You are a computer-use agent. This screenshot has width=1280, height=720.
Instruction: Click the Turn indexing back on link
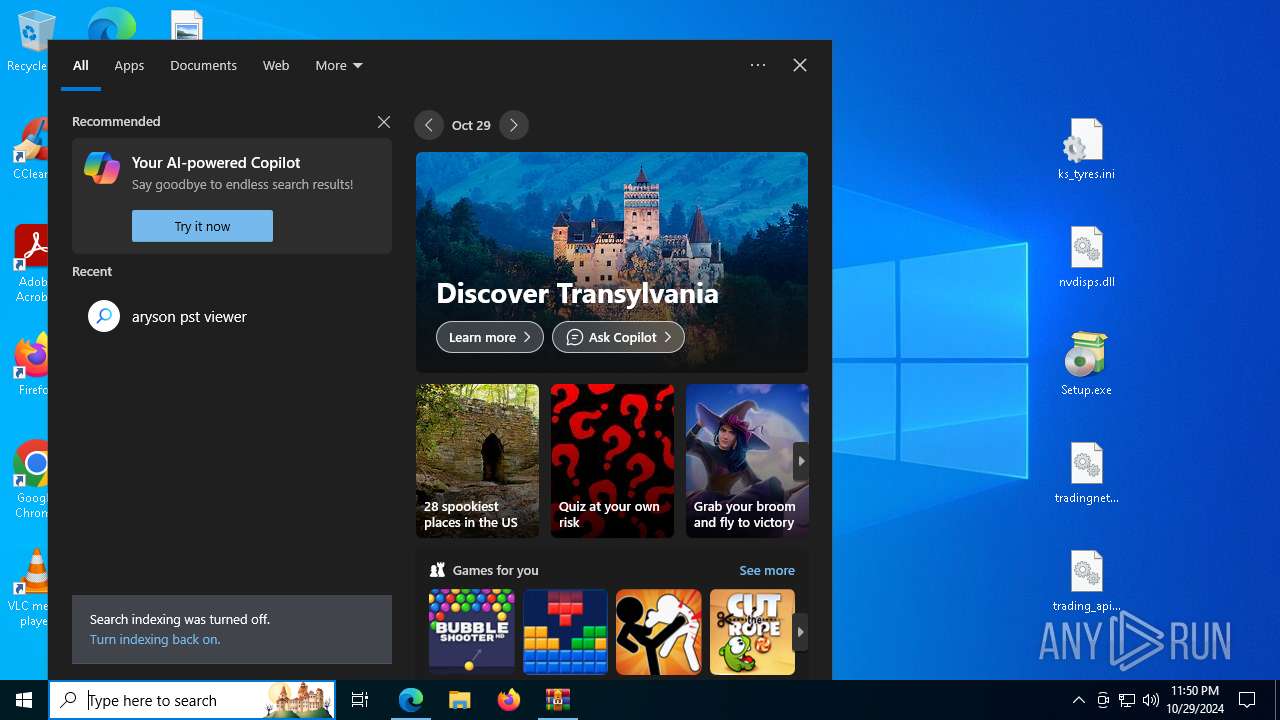pos(155,639)
